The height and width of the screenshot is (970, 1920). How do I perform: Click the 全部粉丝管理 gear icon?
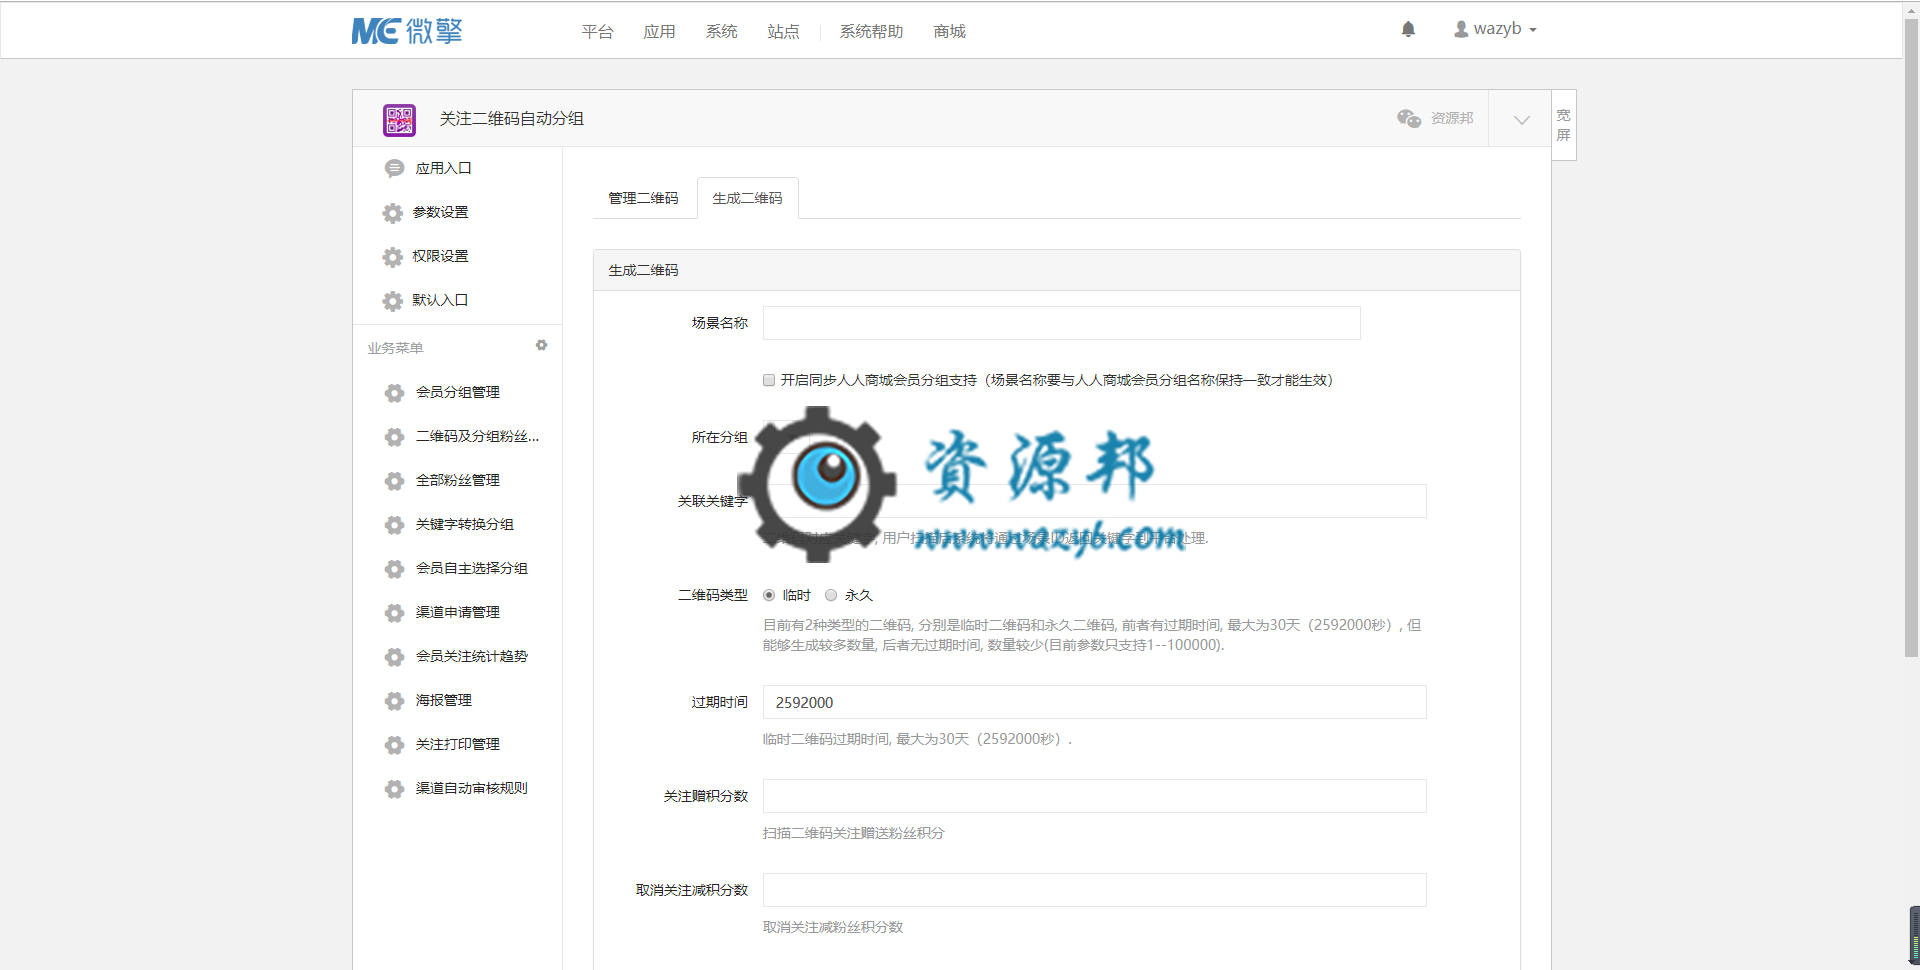point(394,480)
